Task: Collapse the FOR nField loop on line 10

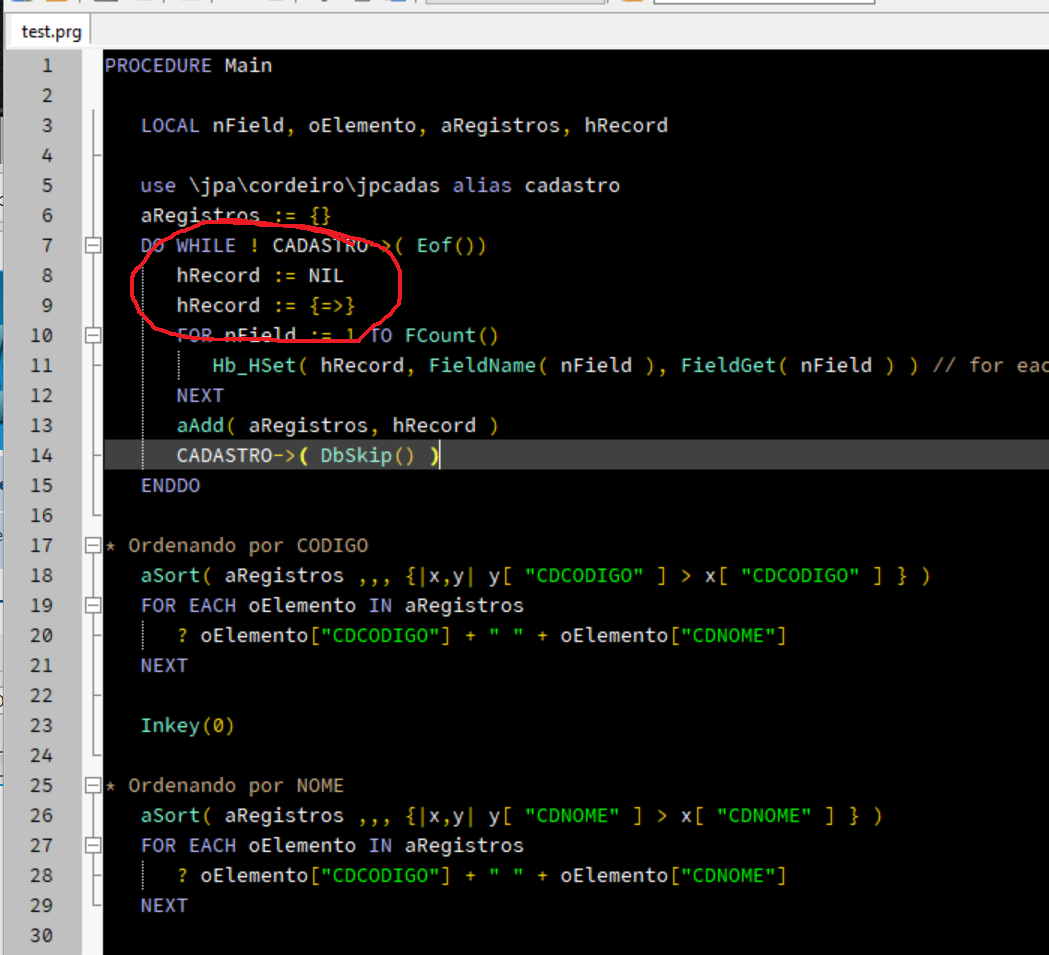Action: tap(93, 335)
